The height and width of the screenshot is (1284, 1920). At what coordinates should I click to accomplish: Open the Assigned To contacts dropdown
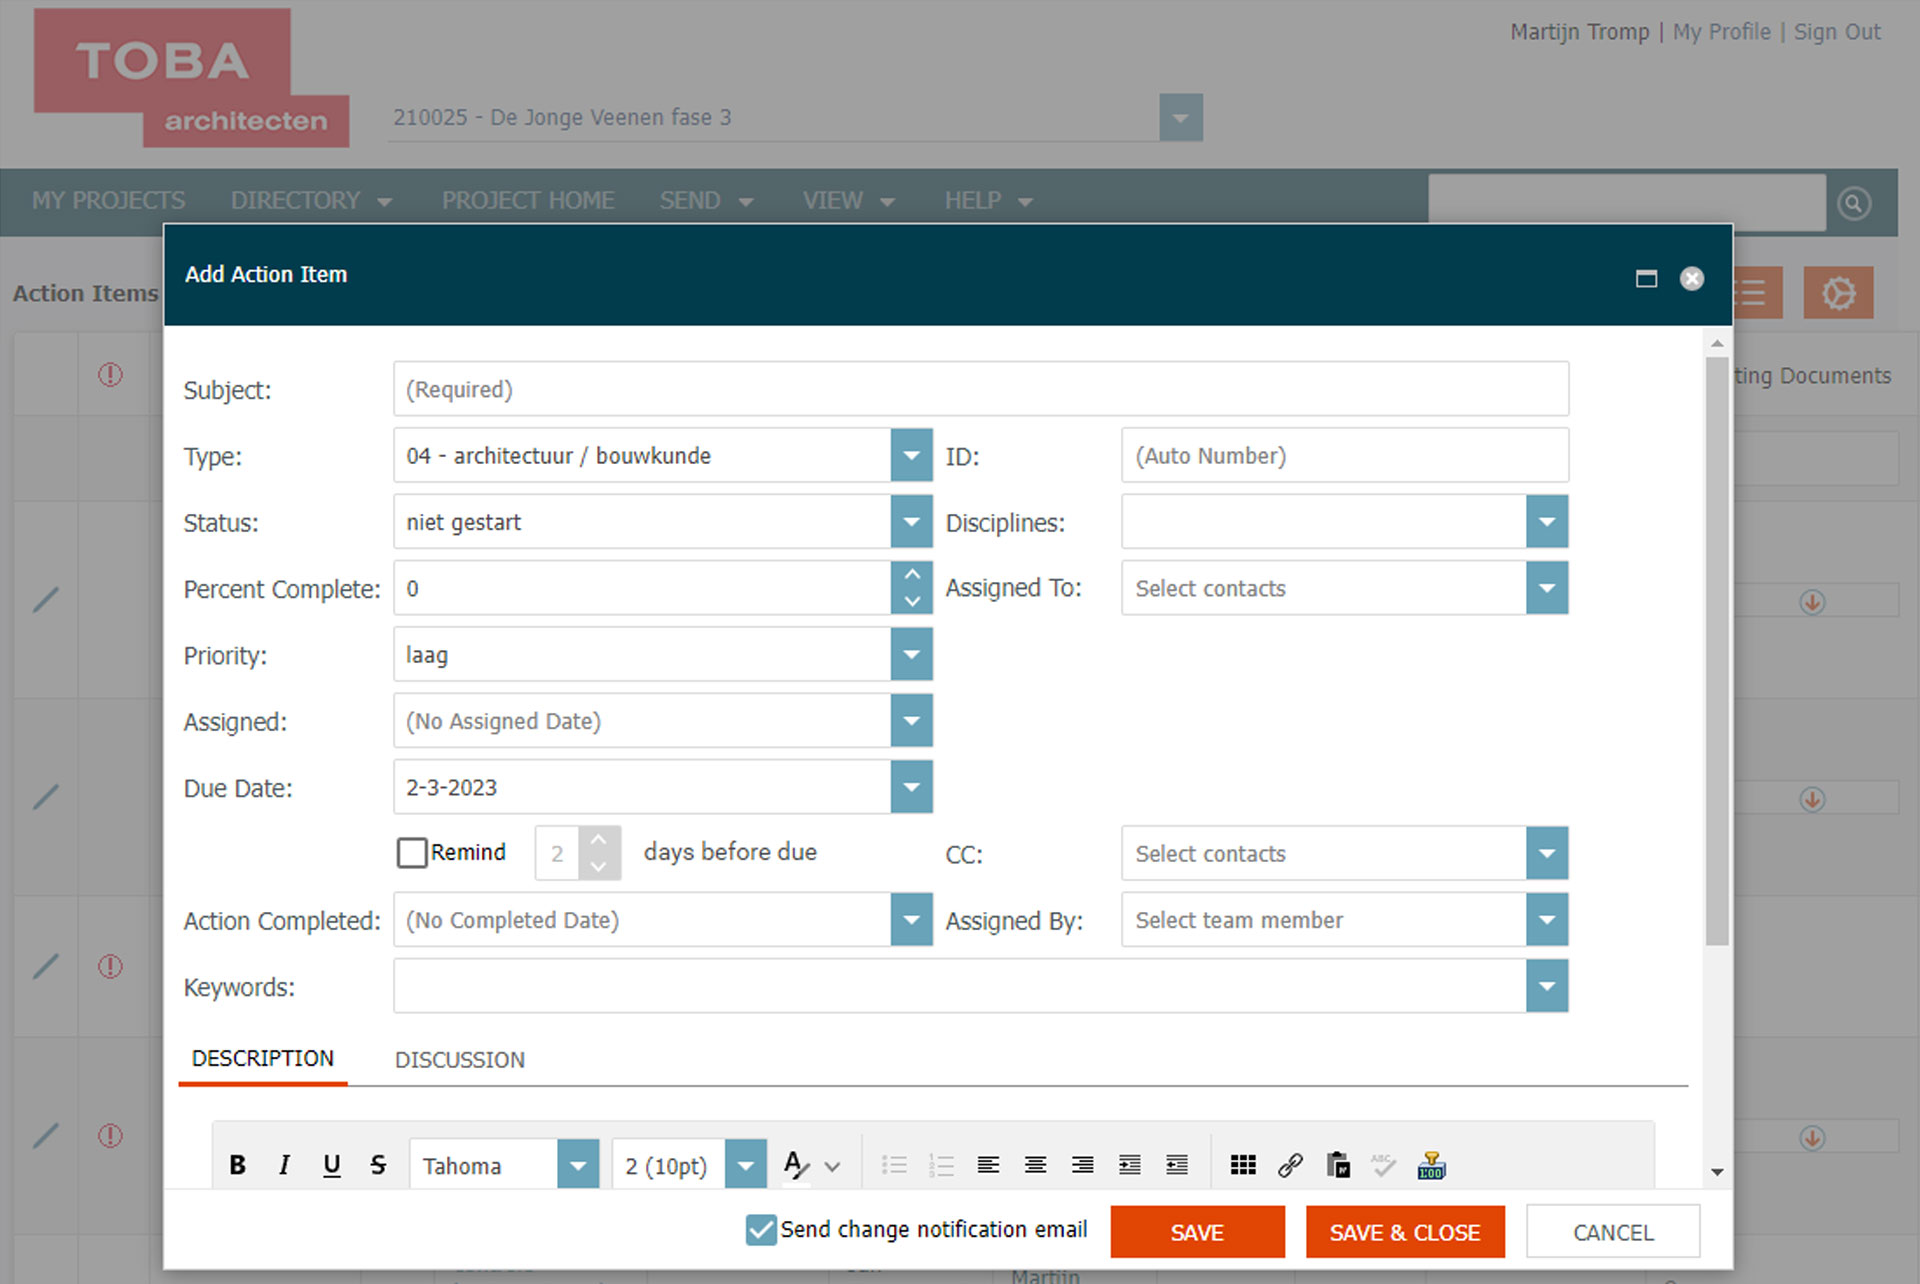click(x=1546, y=588)
